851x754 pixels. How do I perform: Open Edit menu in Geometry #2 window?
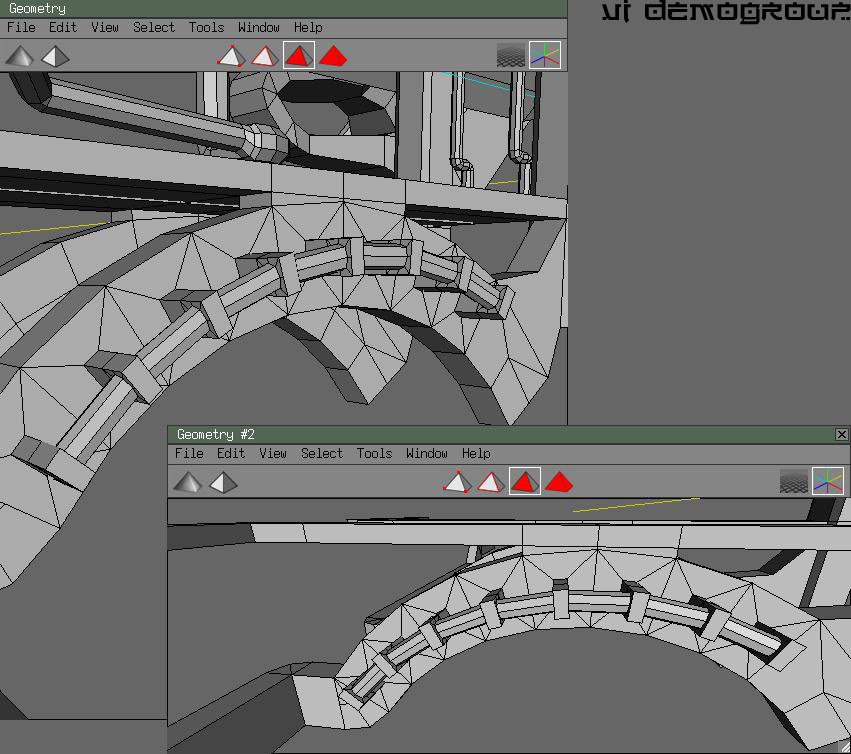pos(231,453)
